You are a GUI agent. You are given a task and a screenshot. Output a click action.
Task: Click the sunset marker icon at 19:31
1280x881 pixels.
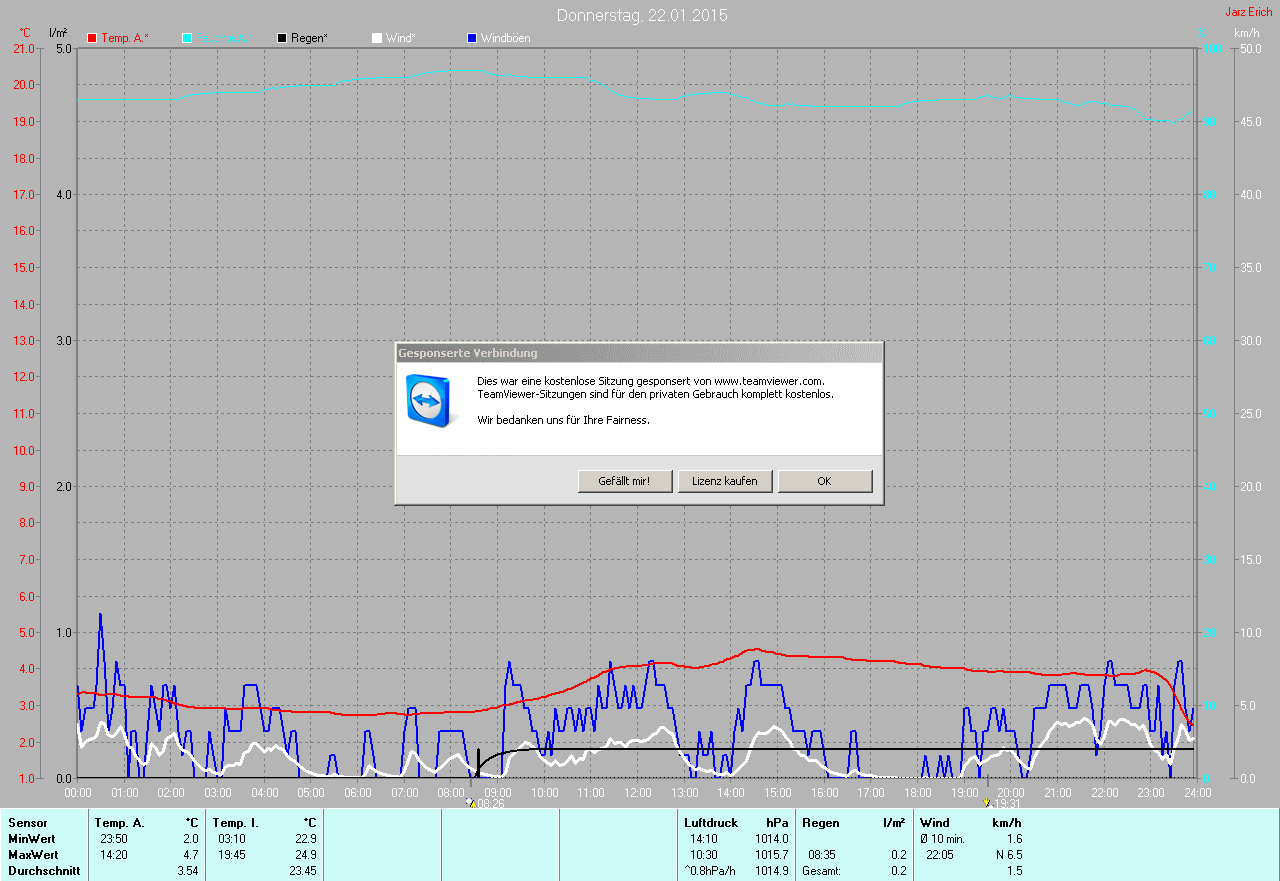pyautogui.click(x=987, y=802)
